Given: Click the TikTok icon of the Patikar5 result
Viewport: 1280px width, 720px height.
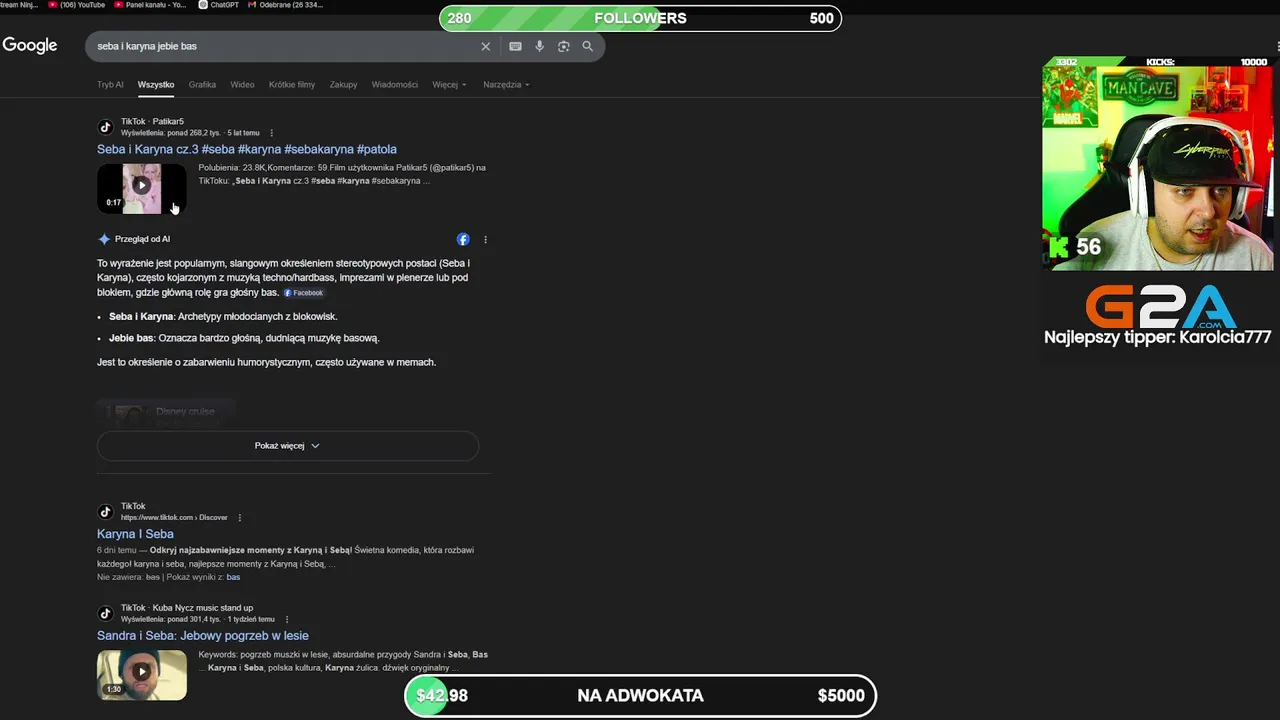Looking at the screenshot, I should [x=105, y=127].
